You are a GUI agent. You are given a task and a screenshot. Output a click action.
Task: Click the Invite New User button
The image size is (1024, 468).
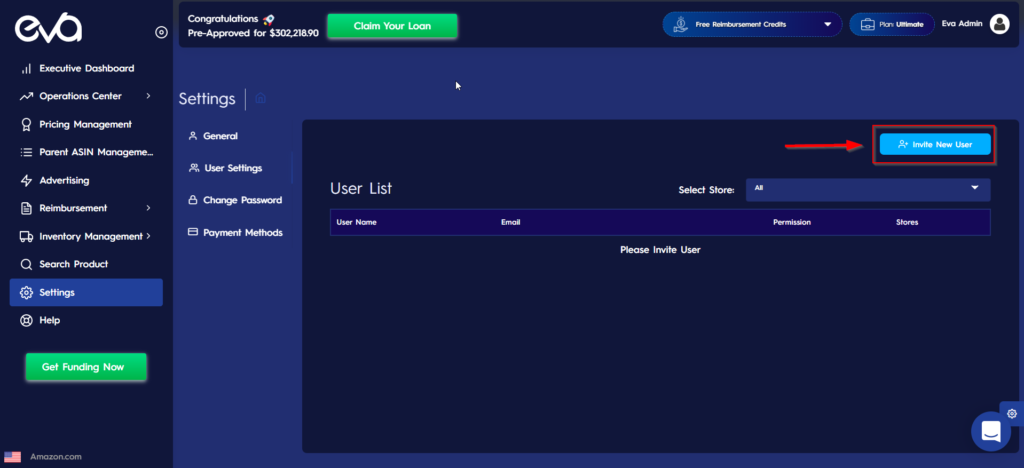click(x=935, y=144)
